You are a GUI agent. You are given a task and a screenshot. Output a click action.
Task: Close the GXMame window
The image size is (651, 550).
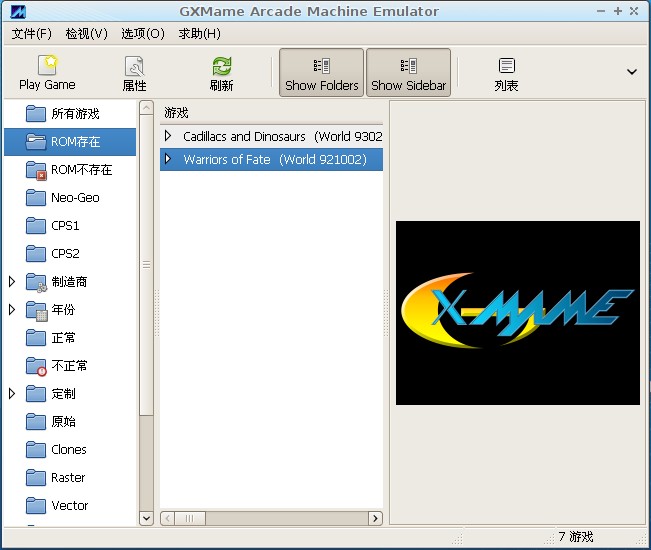634,11
